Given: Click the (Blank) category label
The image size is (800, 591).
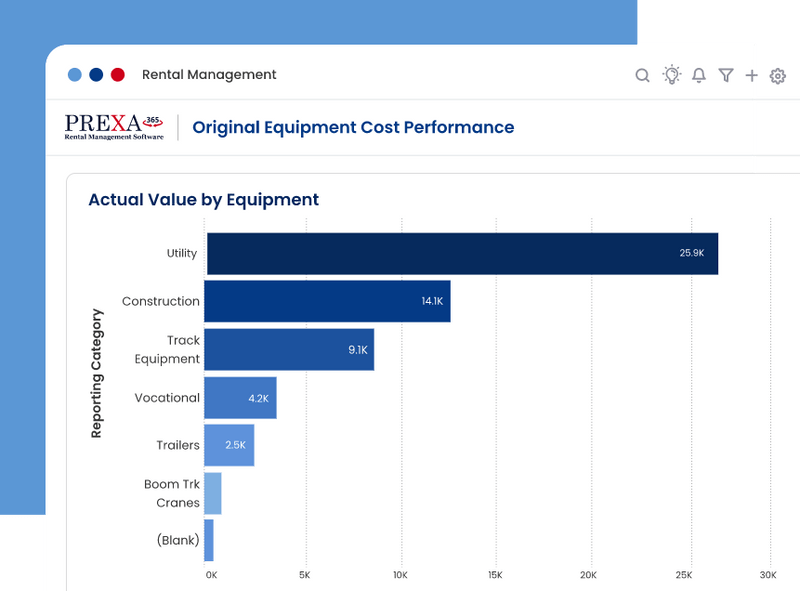Looking at the screenshot, I should pyautogui.click(x=177, y=540).
